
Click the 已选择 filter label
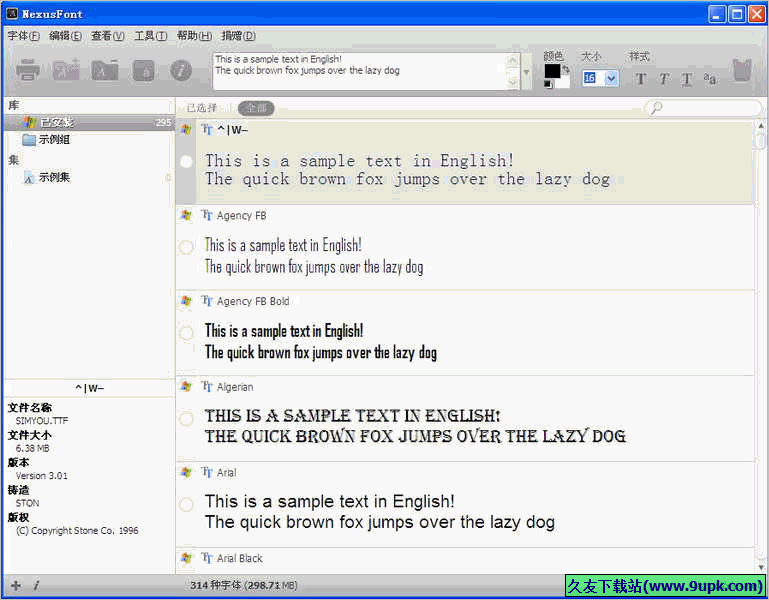(202, 108)
